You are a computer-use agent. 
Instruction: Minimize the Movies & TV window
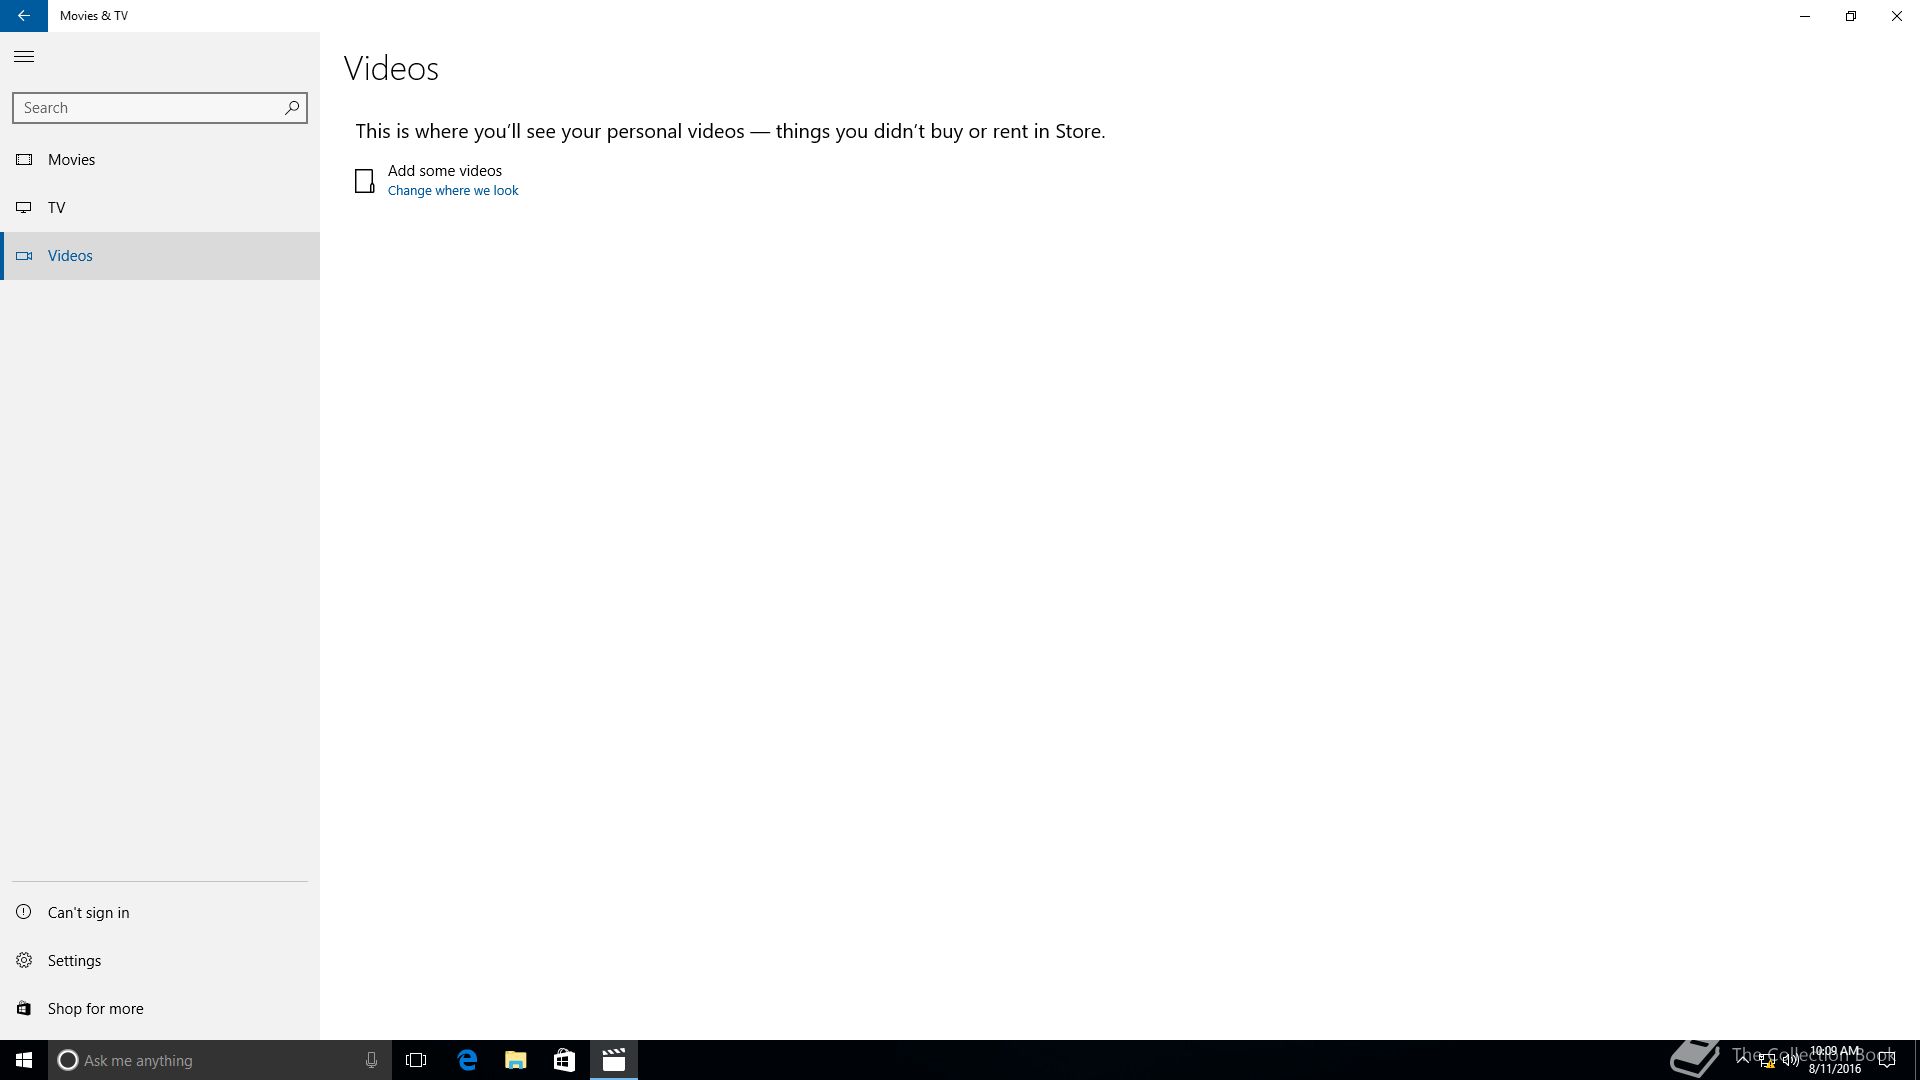pos(1805,16)
